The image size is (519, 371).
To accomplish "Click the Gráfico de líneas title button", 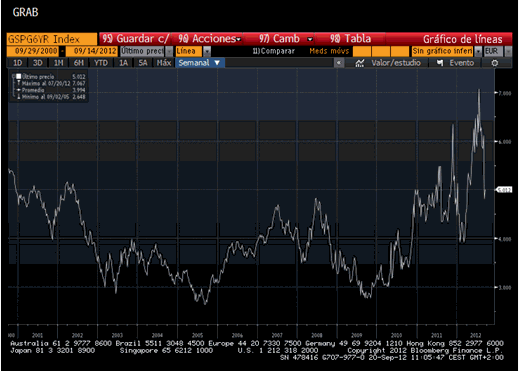I will point(463,39).
